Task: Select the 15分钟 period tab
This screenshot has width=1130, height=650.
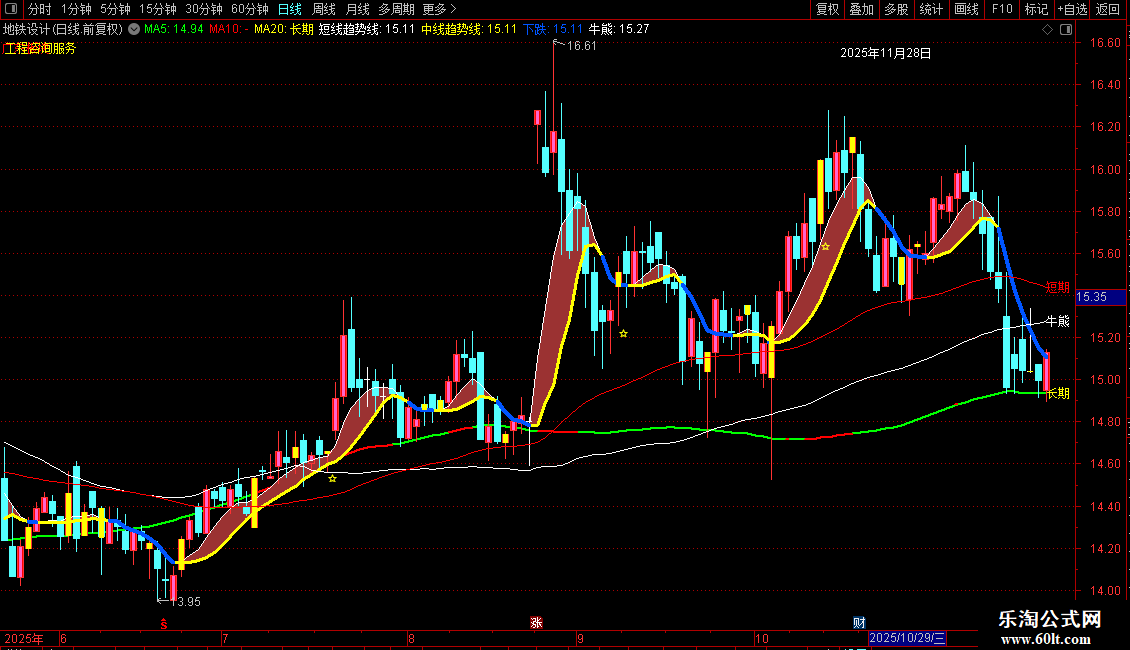Action: point(157,9)
